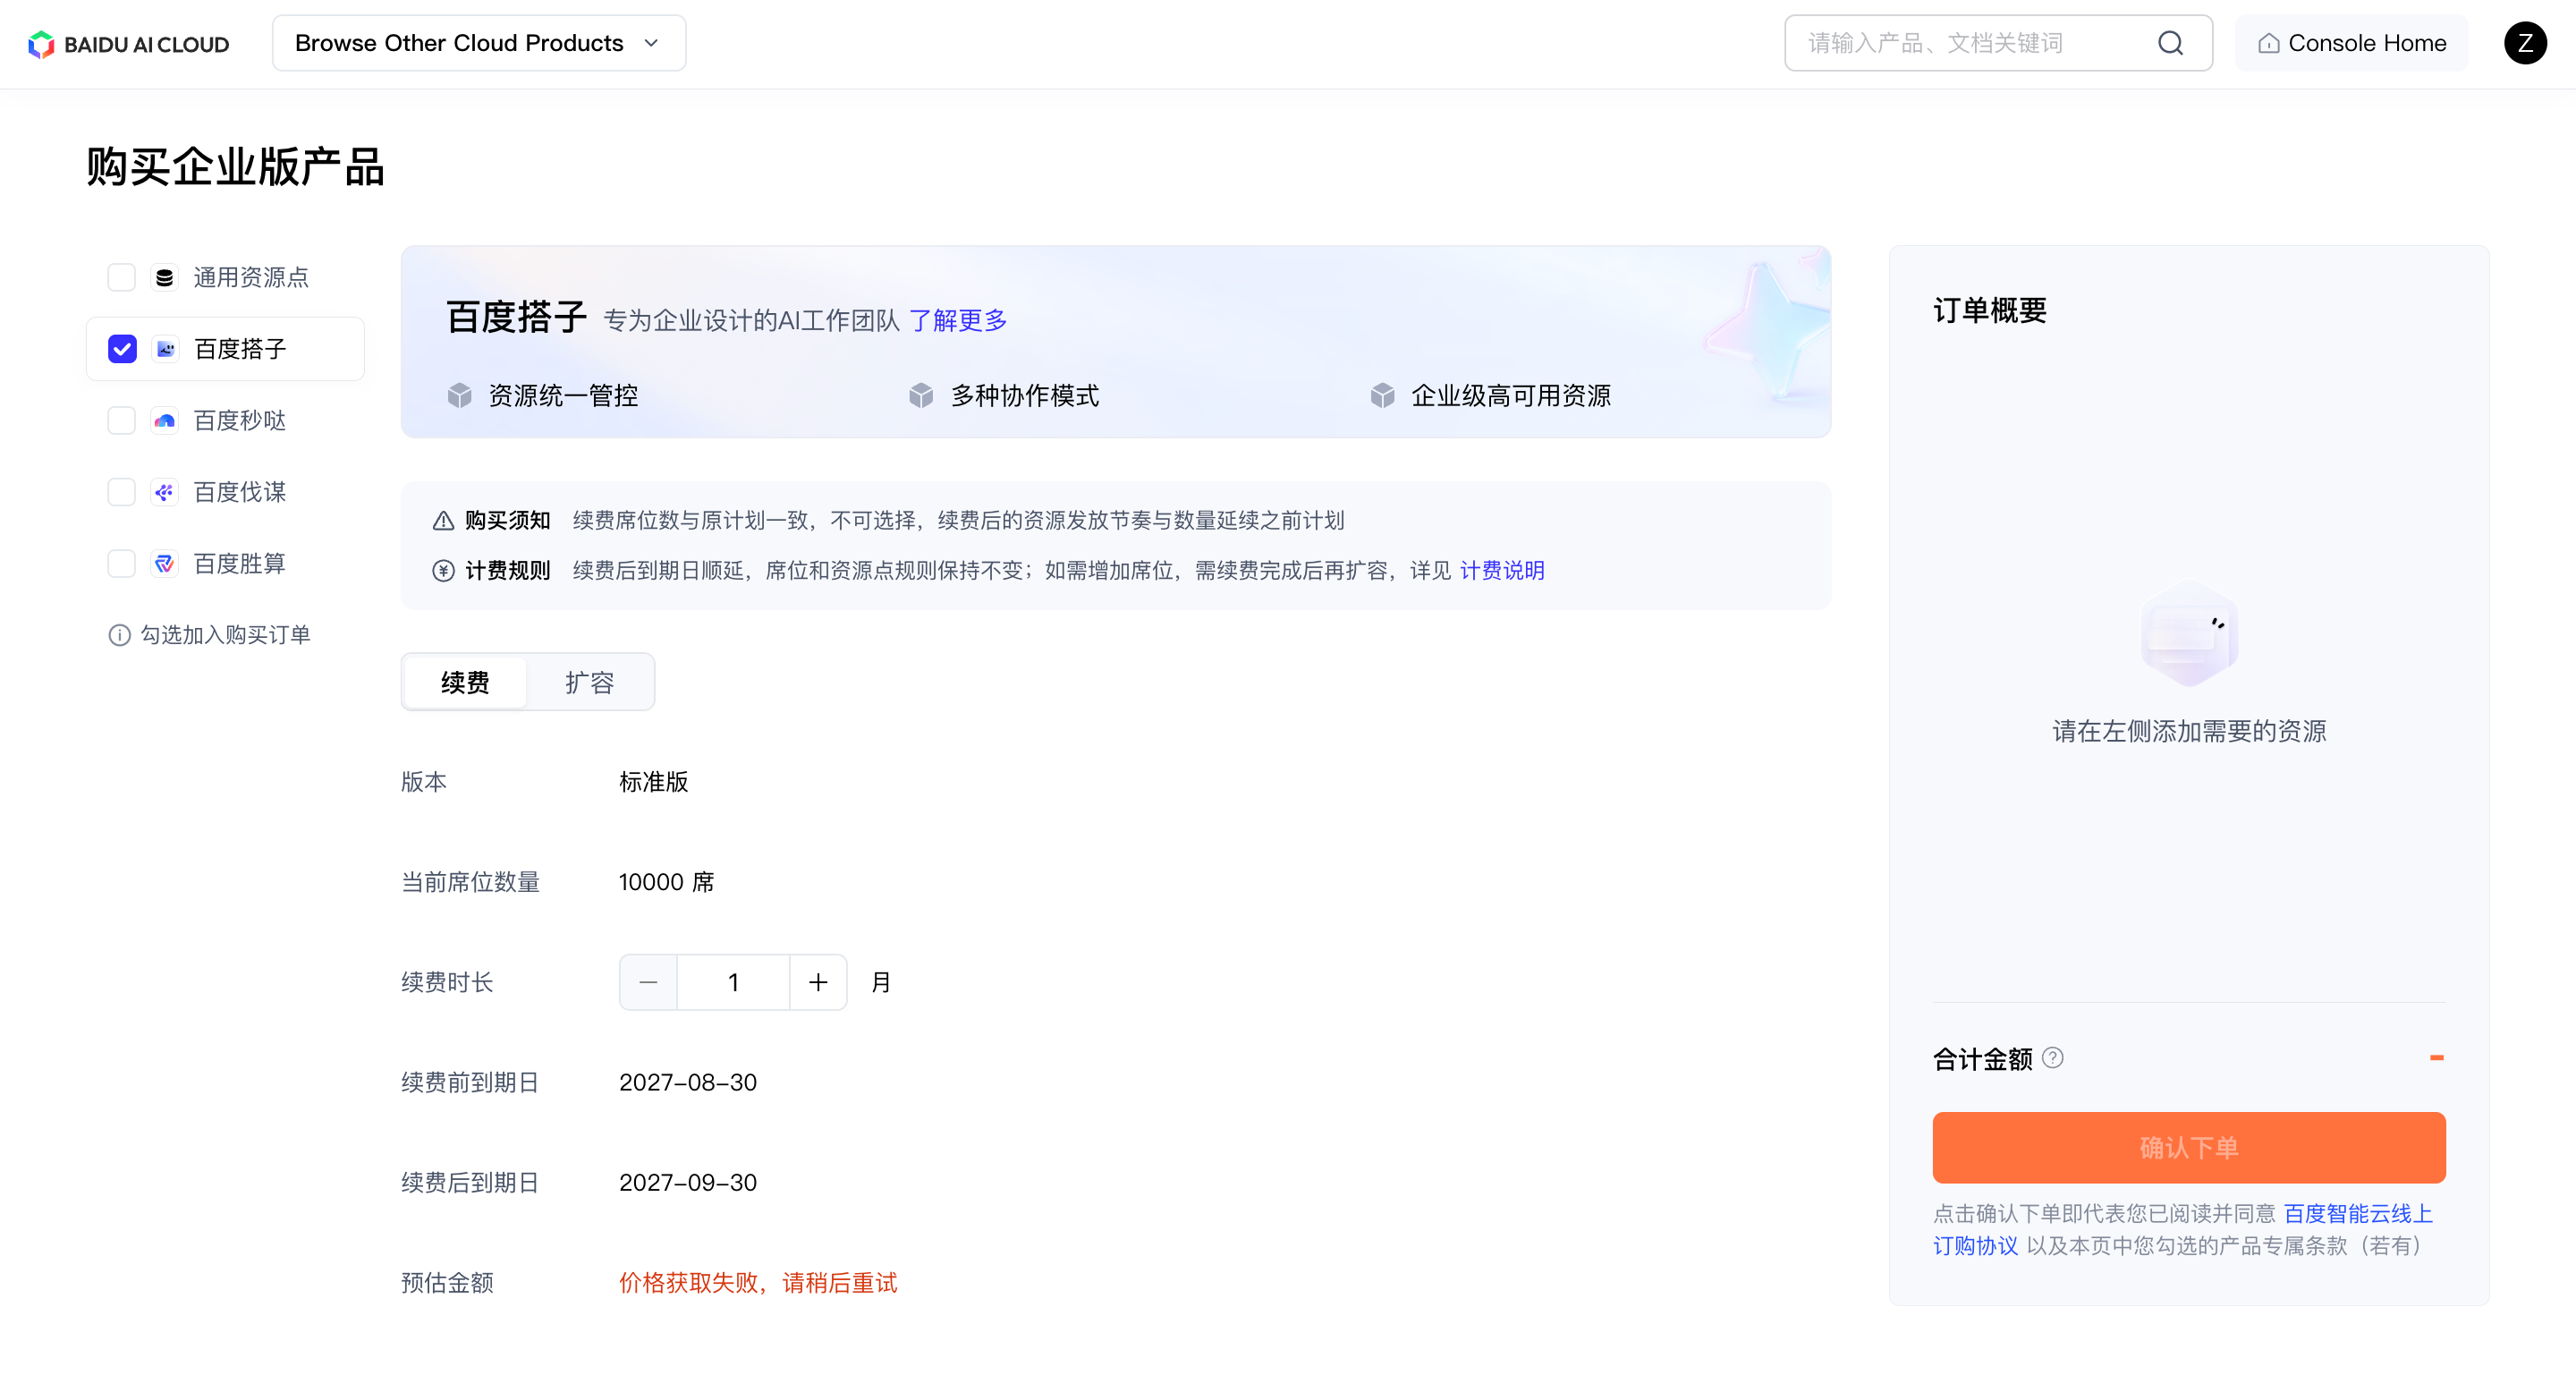Check the 通用资源点 checkbox
Viewport: 2576px width, 1392px height.
122,277
